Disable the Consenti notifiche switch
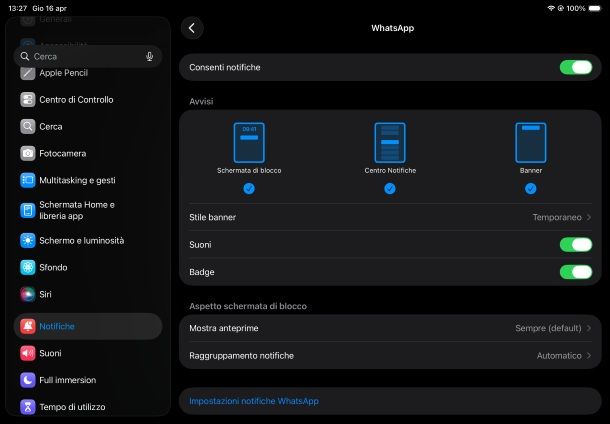Screen dimensions: 610x424 pyautogui.click(x=575, y=67)
